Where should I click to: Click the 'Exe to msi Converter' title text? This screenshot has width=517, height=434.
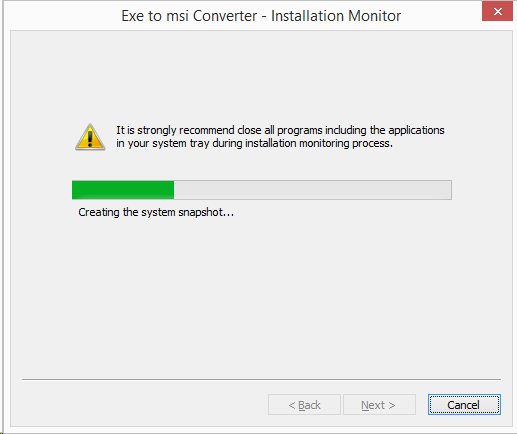(189, 16)
